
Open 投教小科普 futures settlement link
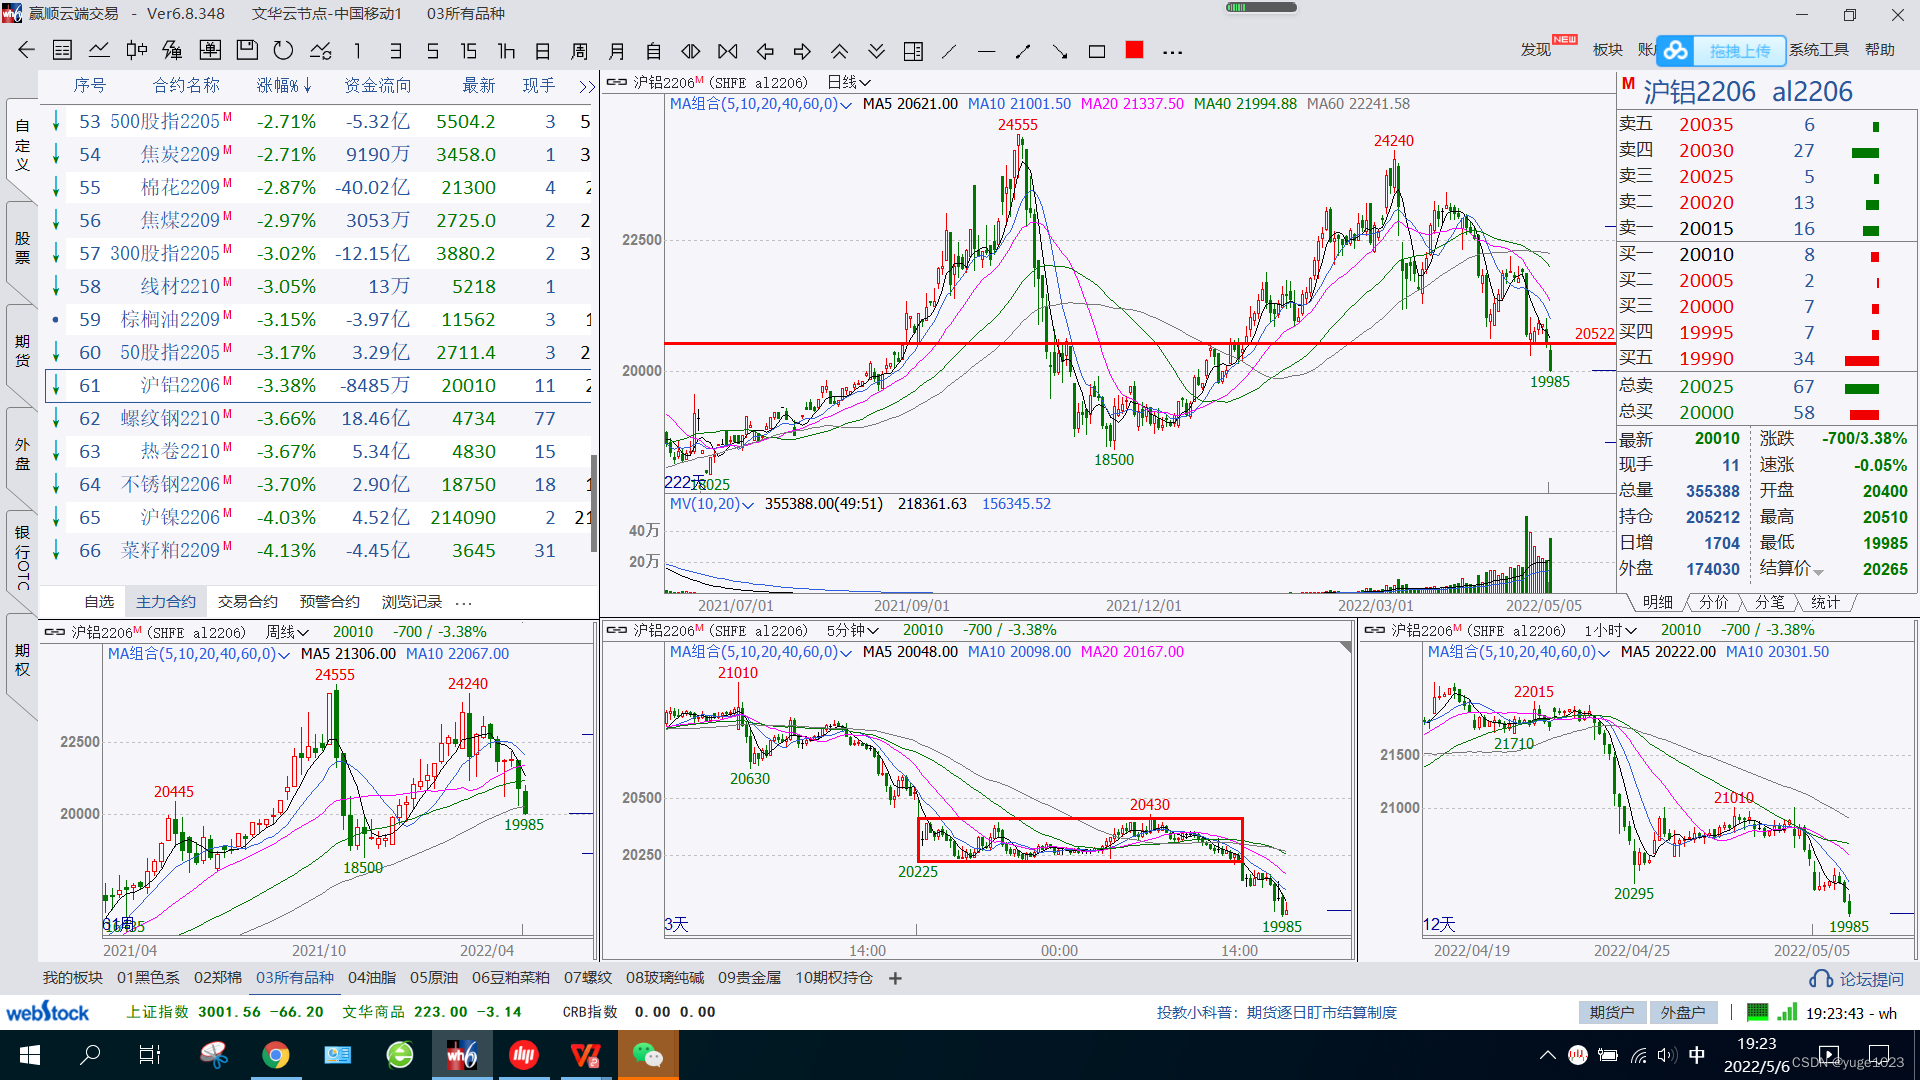coord(1277,1012)
